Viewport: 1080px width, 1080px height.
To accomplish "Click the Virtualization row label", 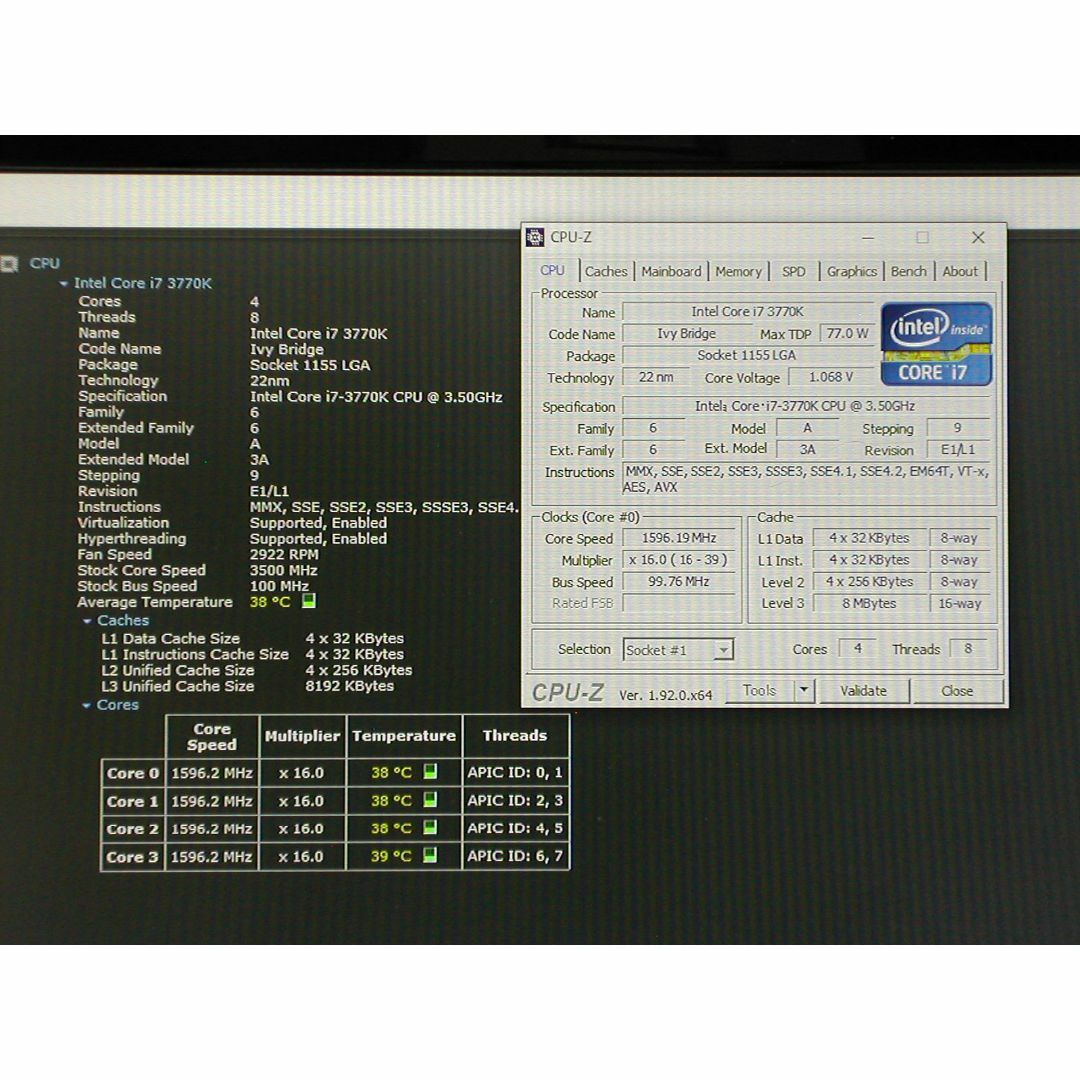I will pos(123,523).
